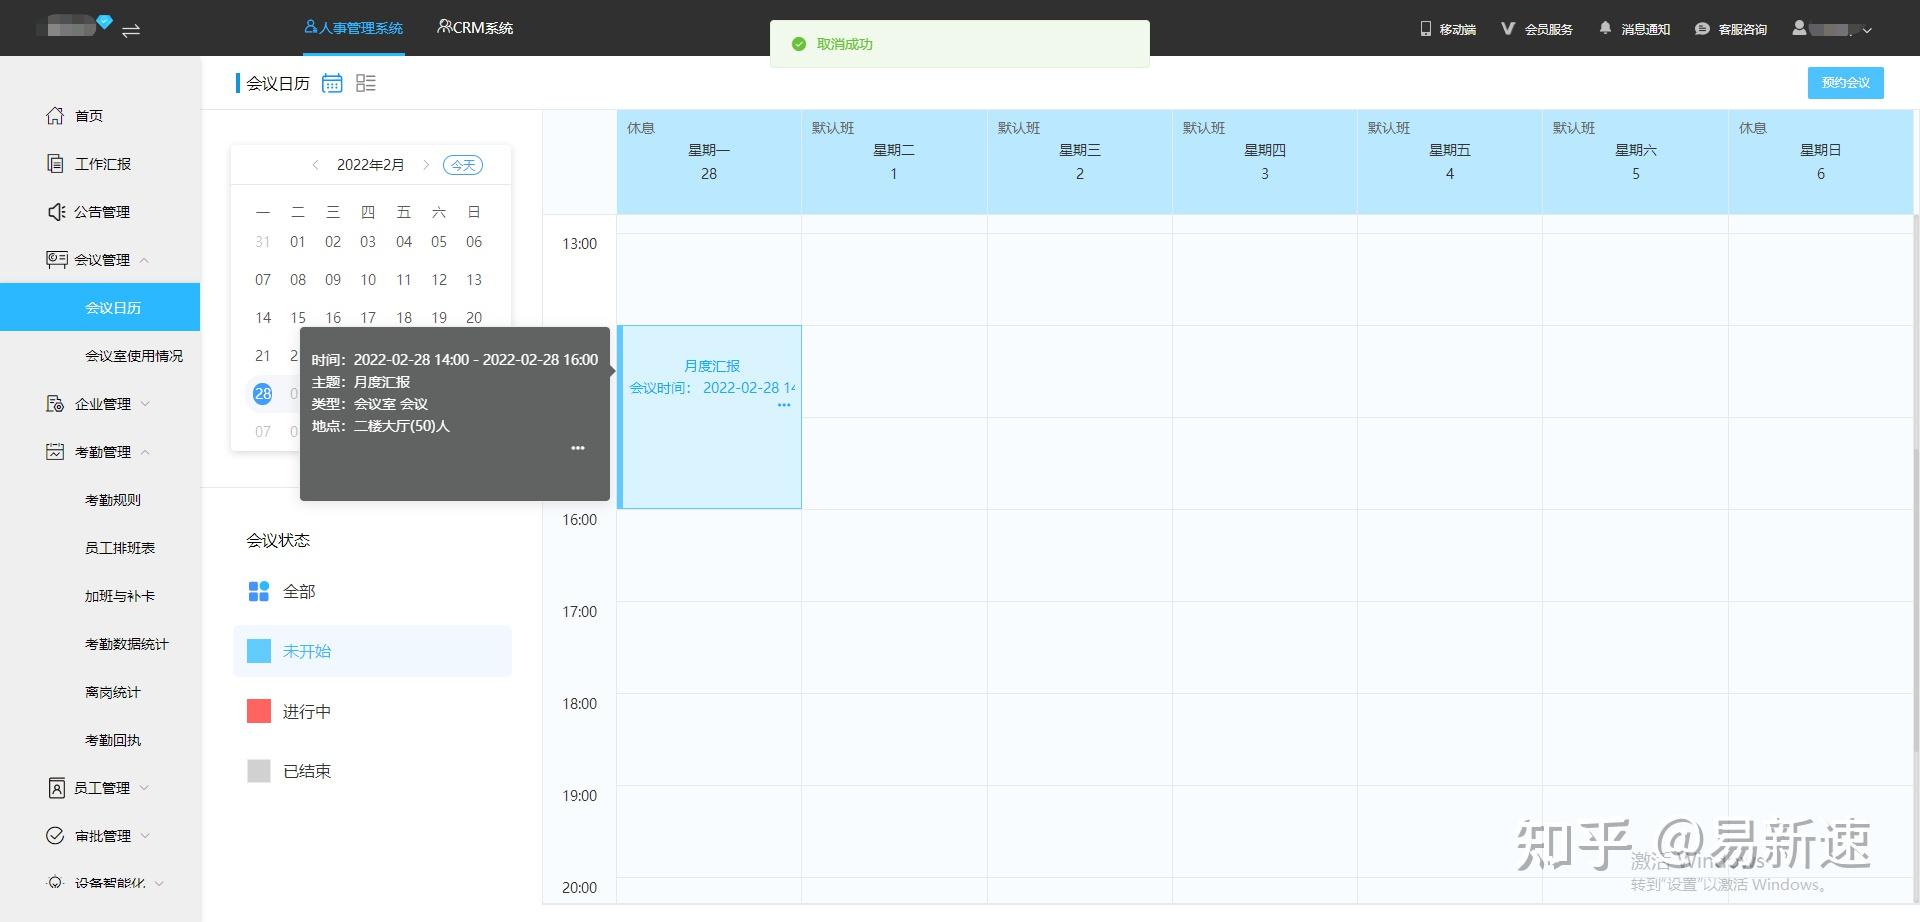This screenshot has height=922, width=1920.
Task: Click the 首页 home icon
Action: (55, 115)
